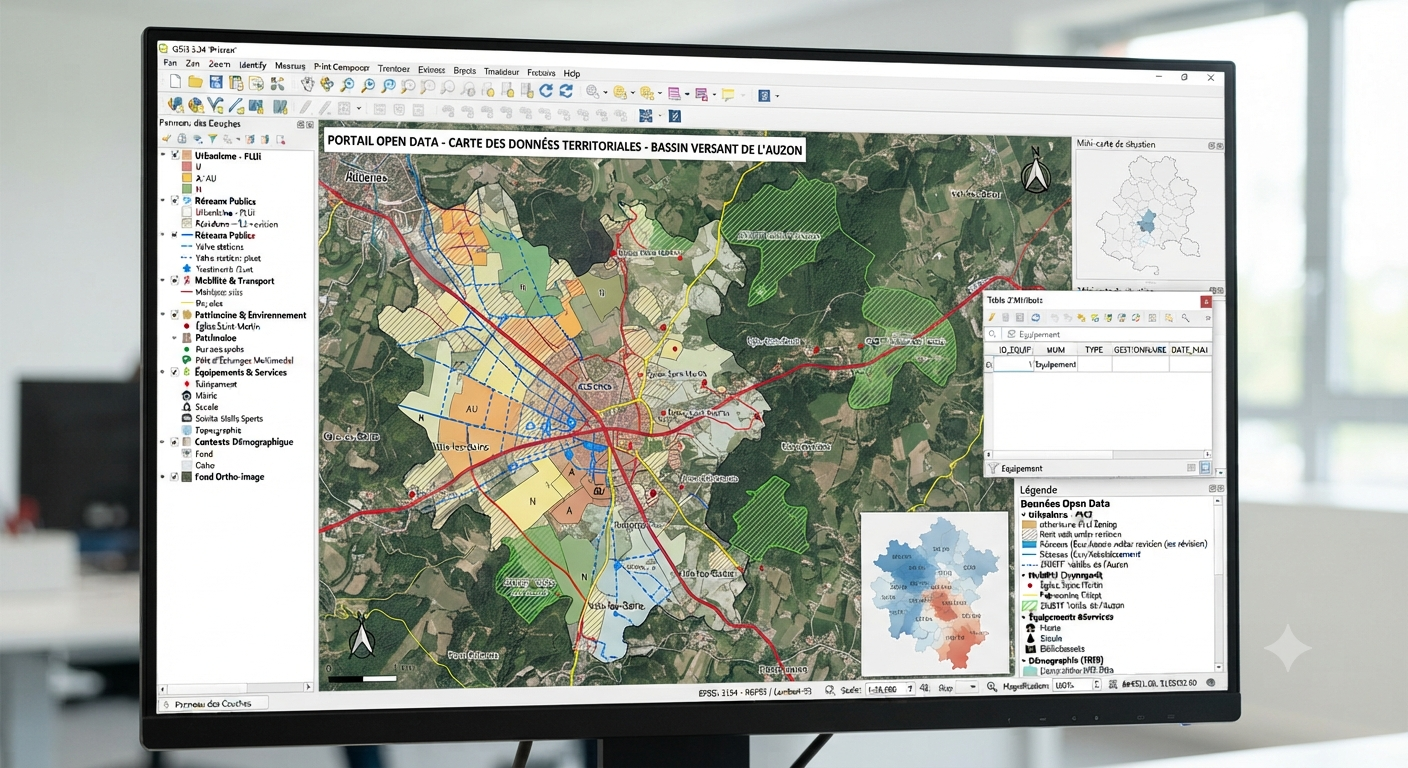The height and width of the screenshot is (768, 1408).
Task: Create a new project with the blank page icon
Action: [x=176, y=81]
